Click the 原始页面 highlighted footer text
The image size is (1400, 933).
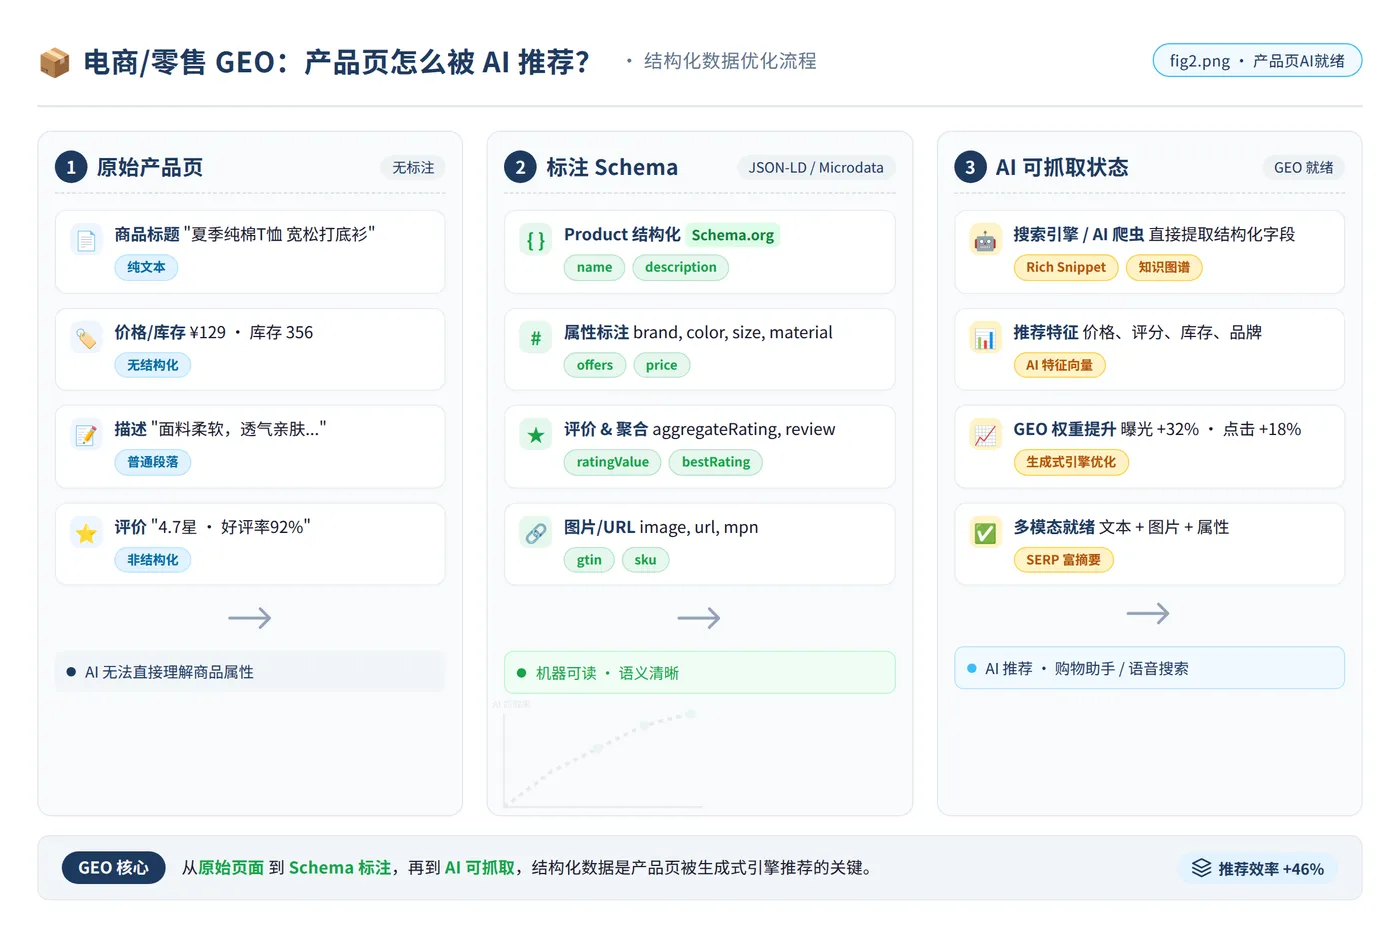(x=231, y=868)
